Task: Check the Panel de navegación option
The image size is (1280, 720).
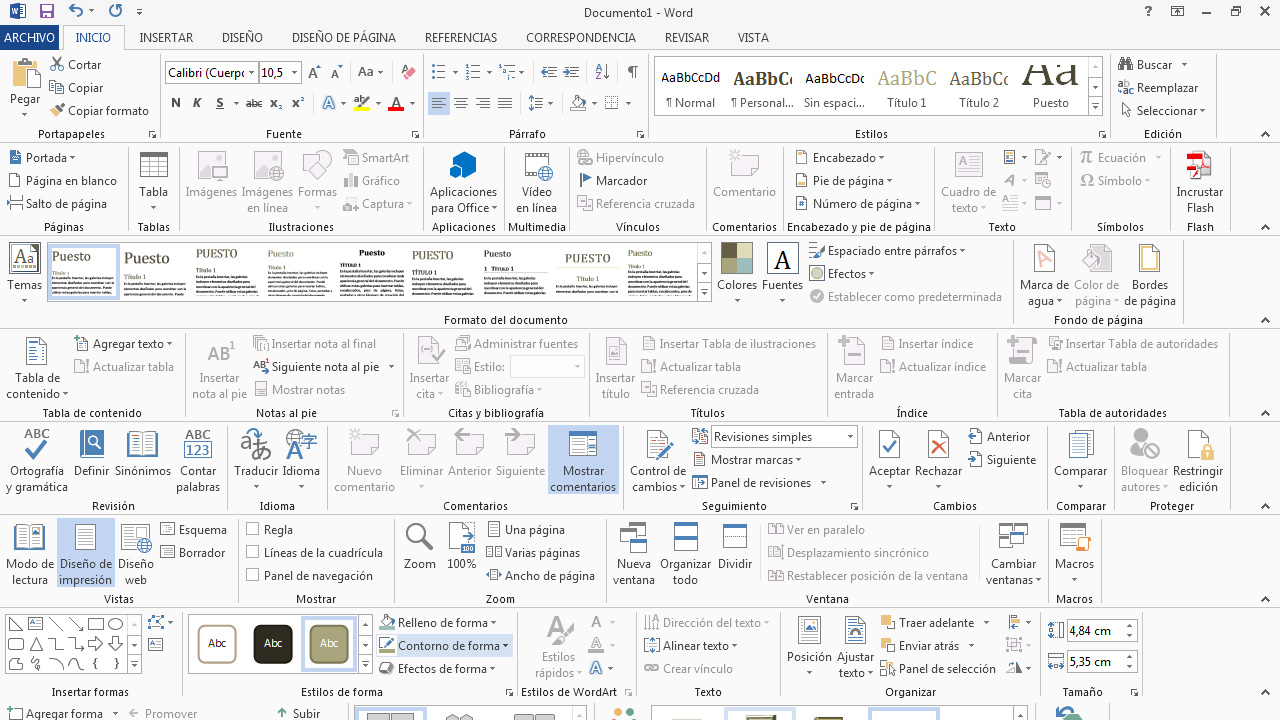Action: 253,576
